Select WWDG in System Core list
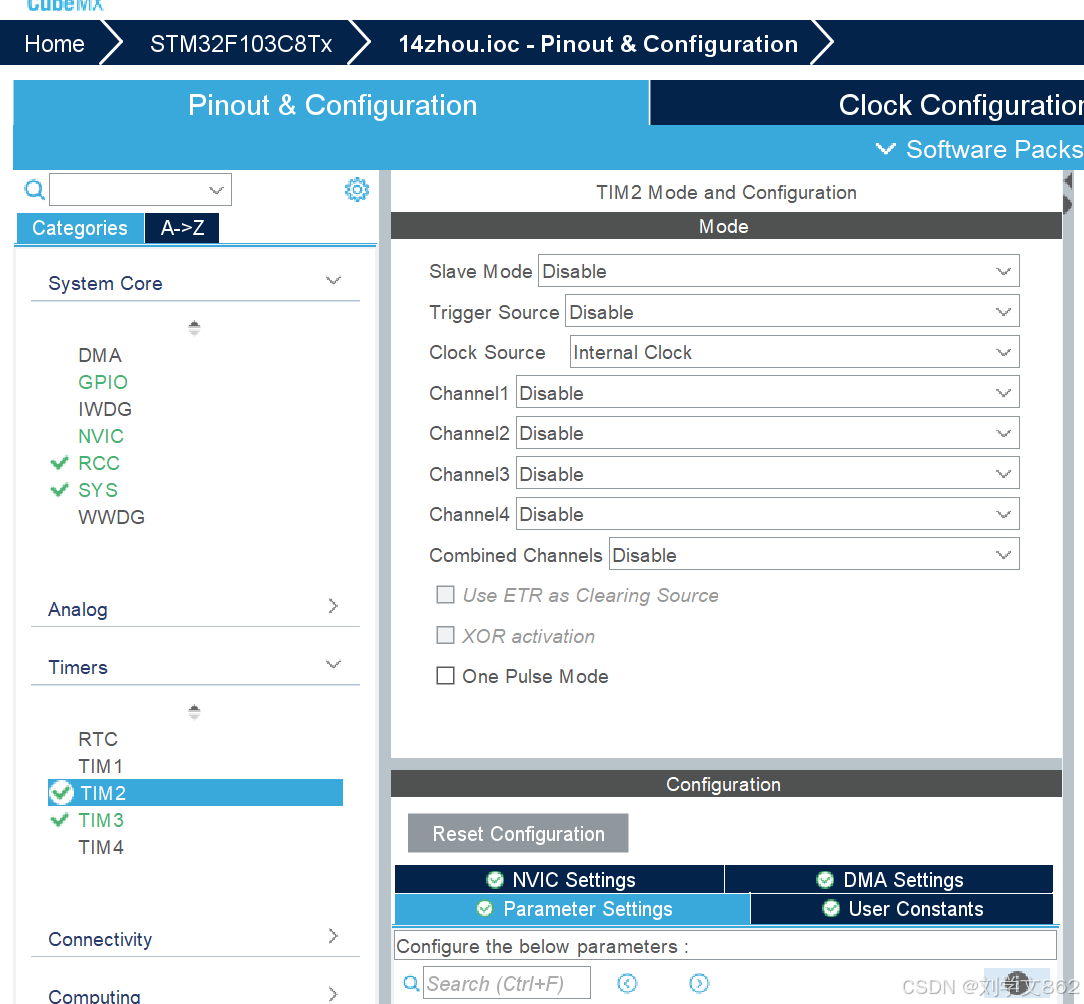The height and width of the screenshot is (1004, 1084). click(111, 517)
